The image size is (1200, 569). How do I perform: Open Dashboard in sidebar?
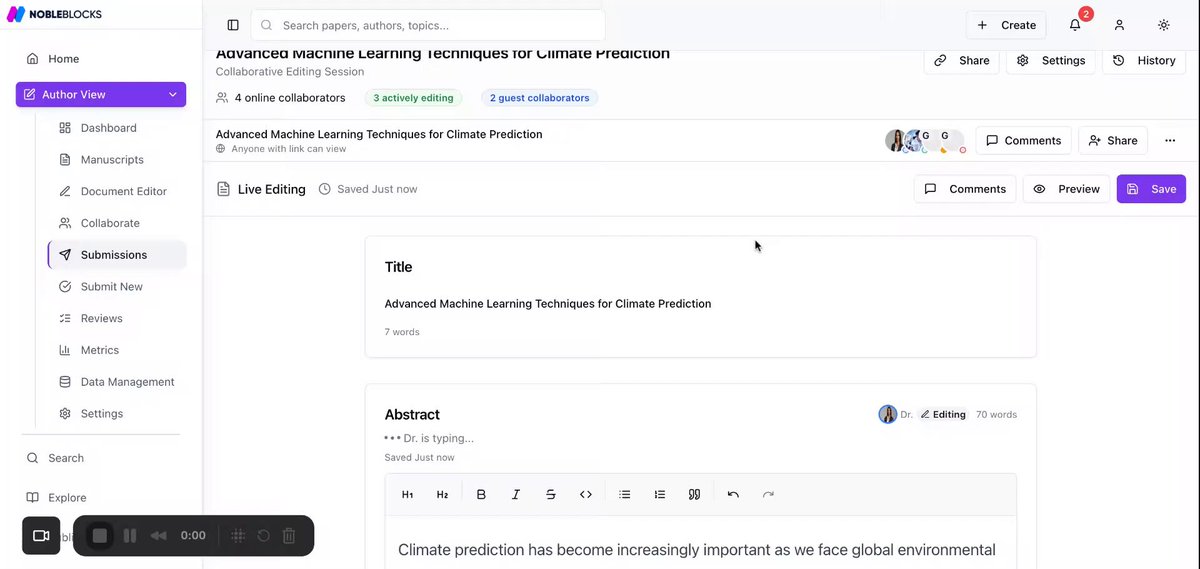pyautogui.click(x=109, y=128)
